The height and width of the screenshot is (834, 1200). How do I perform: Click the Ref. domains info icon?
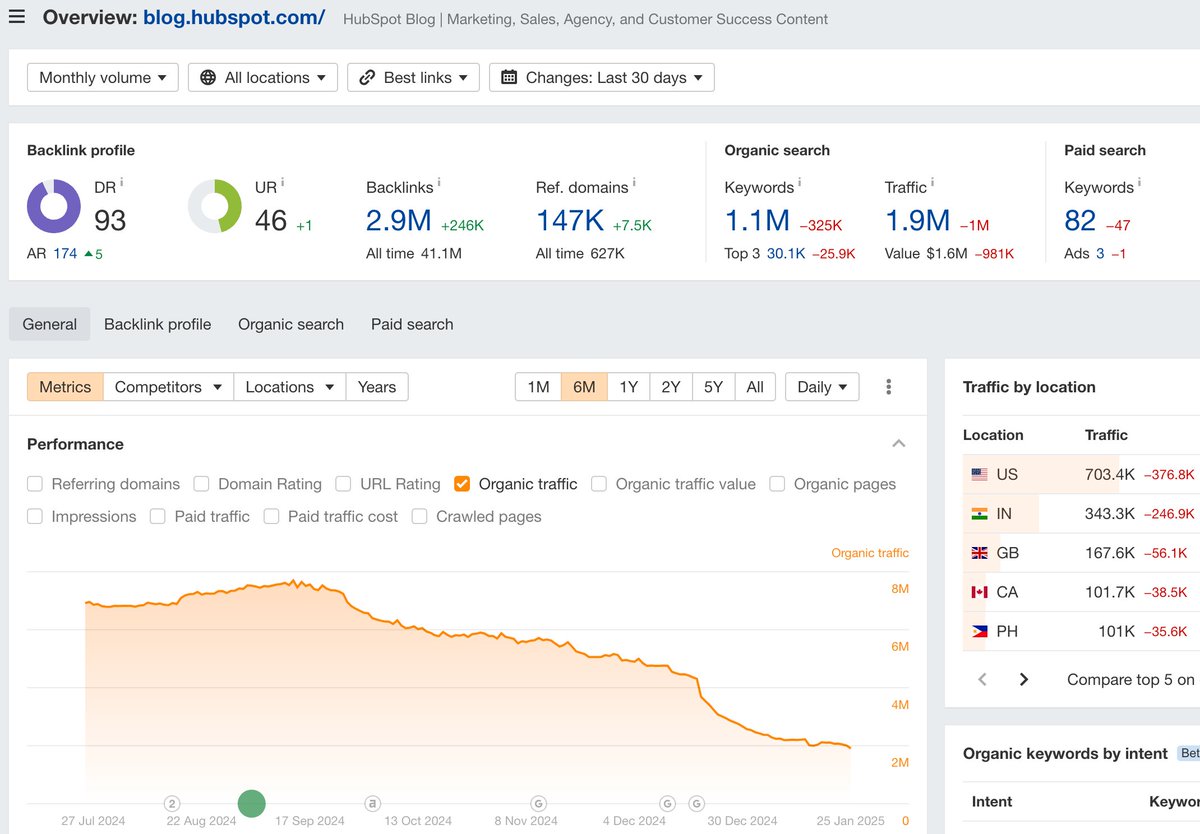tap(634, 183)
